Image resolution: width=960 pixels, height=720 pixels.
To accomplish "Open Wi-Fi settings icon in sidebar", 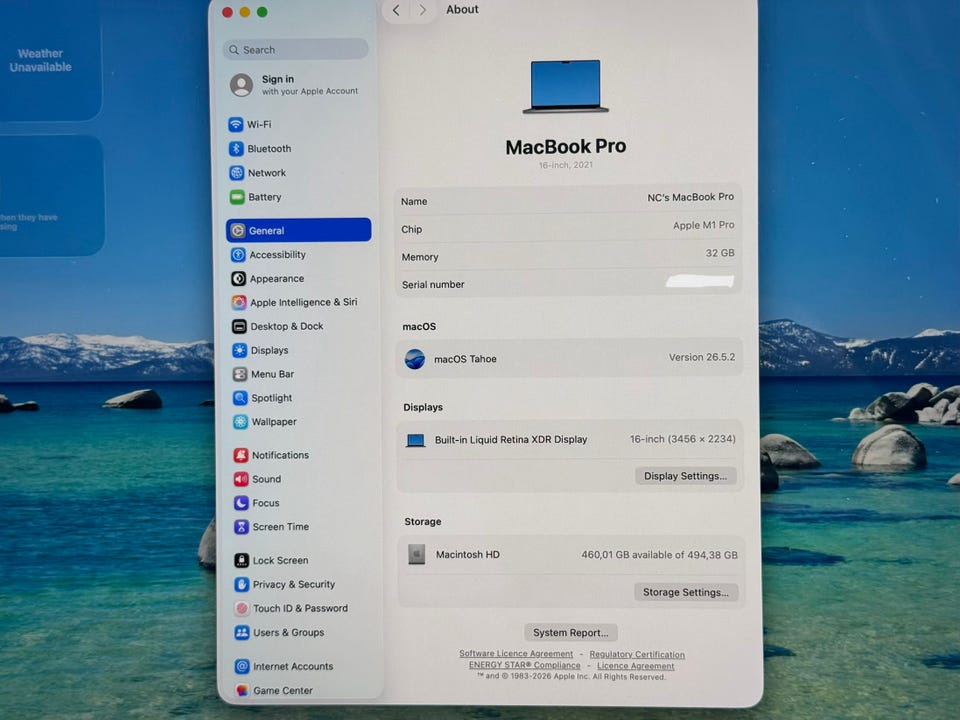I will pos(236,124).
